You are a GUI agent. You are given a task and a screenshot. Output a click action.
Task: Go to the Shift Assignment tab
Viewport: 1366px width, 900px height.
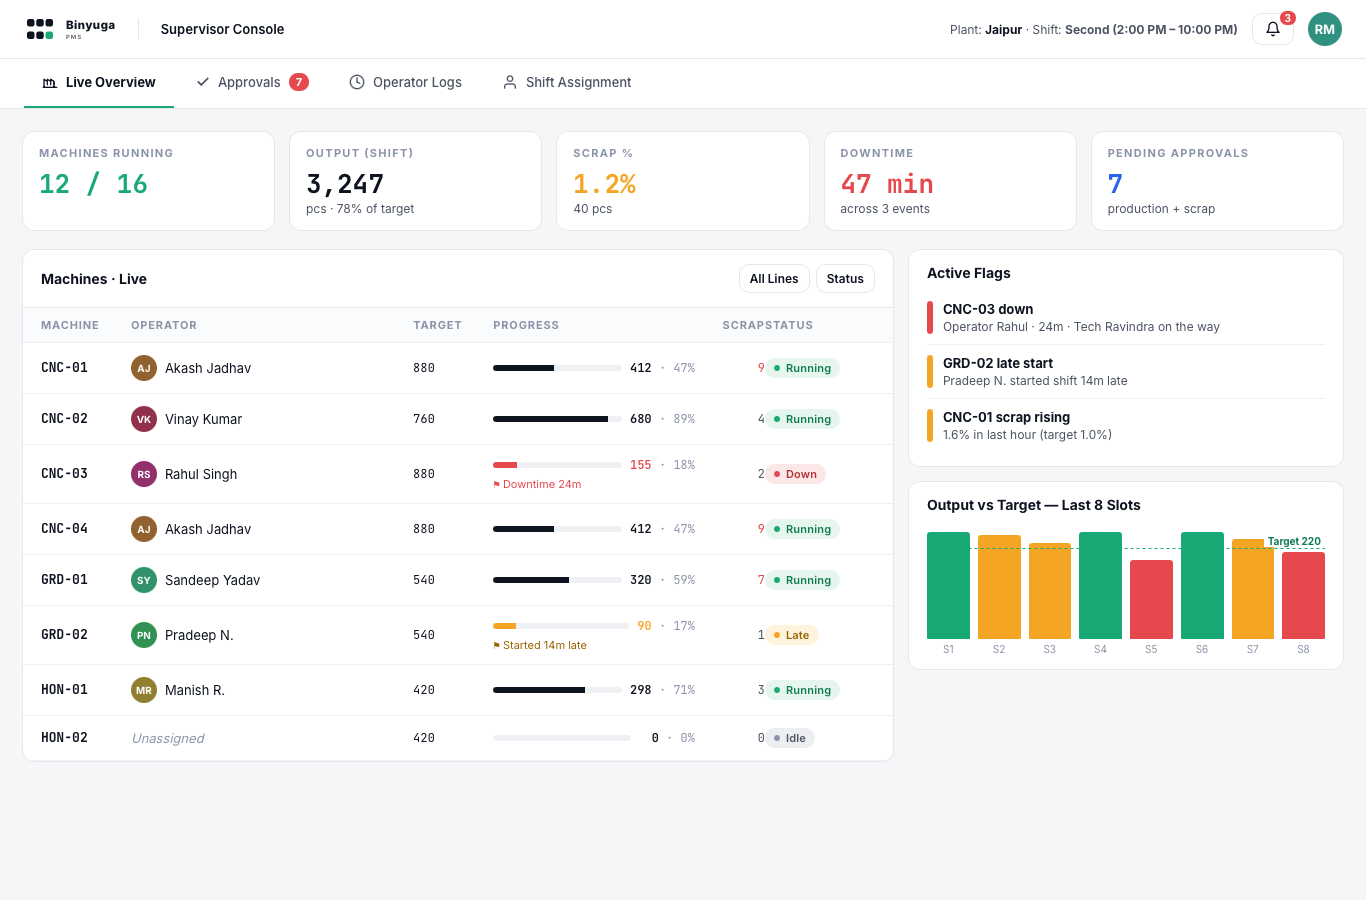(x=567, y=83)
